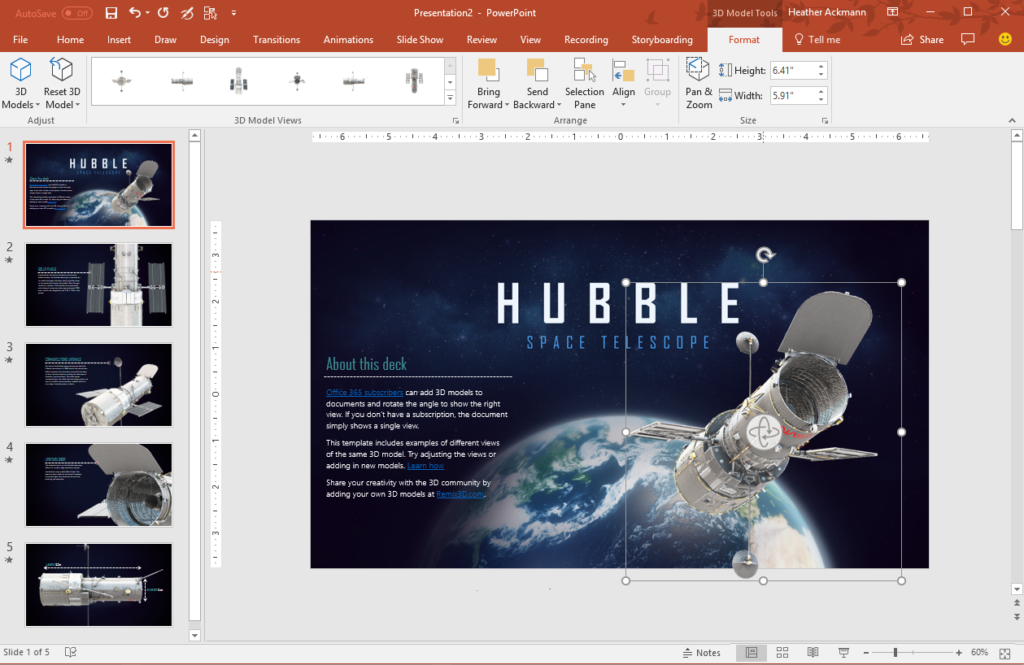The image size is (1024, 665).
Task: Click the Notes button in status bar
Action: click(701, 653)
